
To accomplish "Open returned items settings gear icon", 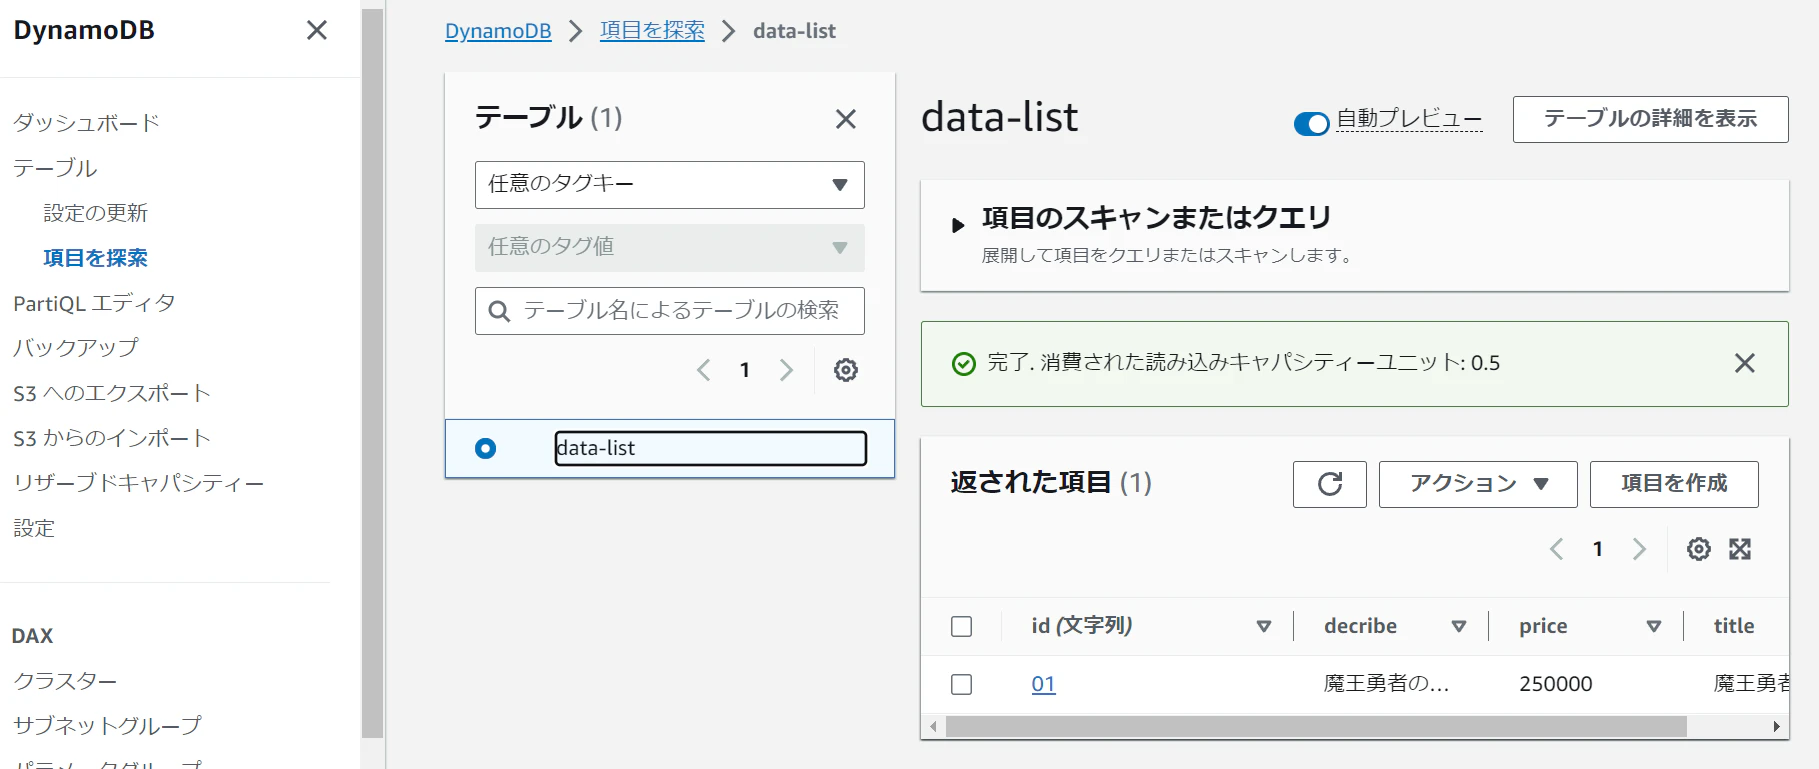I will (x=1699, y=549).
